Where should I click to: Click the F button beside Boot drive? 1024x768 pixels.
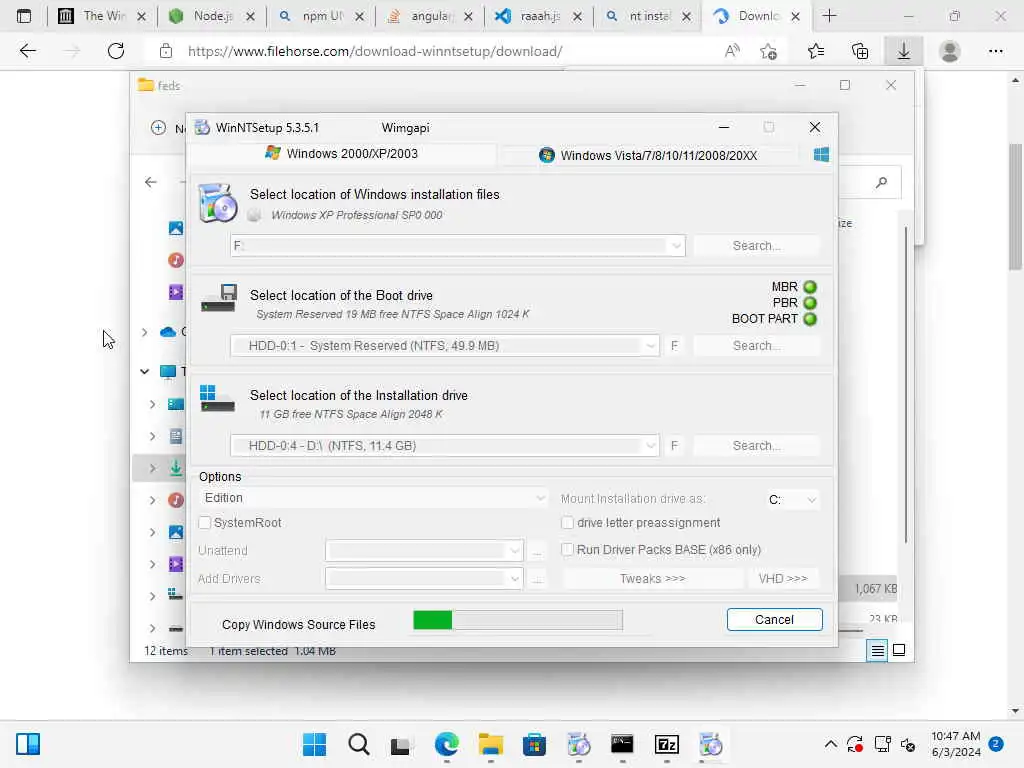(675, 345)
